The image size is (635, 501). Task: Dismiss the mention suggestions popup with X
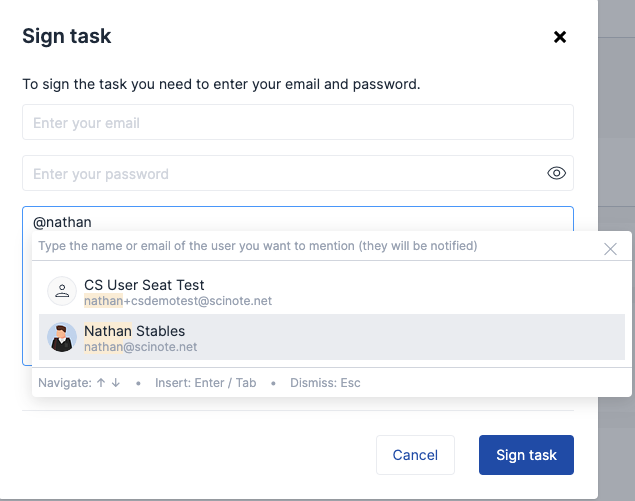610,248
